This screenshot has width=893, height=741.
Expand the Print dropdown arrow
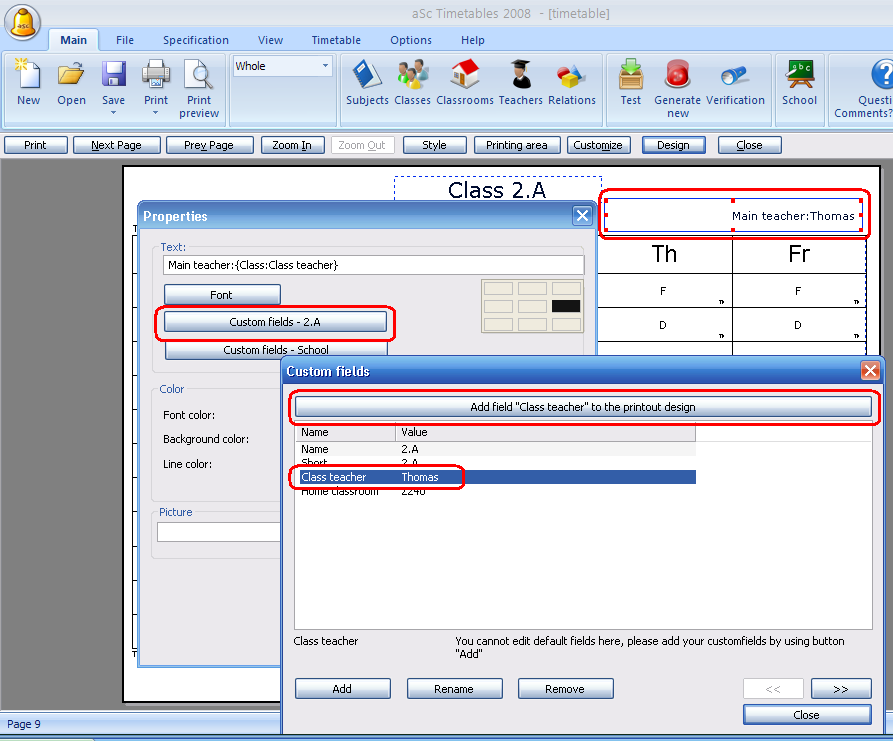point(156,113)
